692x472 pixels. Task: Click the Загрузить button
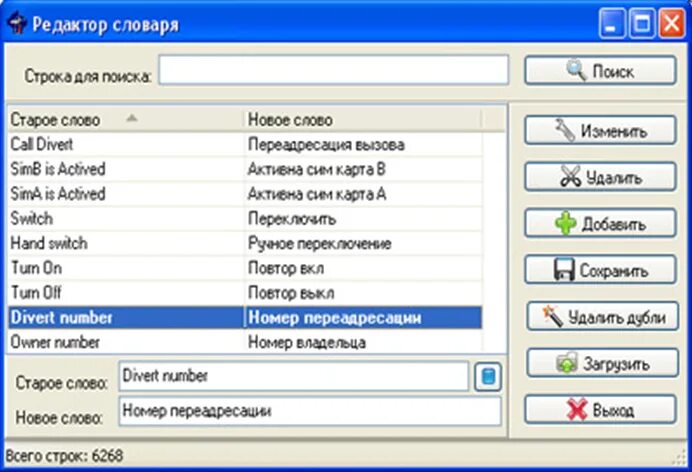[x=602, y=363]
